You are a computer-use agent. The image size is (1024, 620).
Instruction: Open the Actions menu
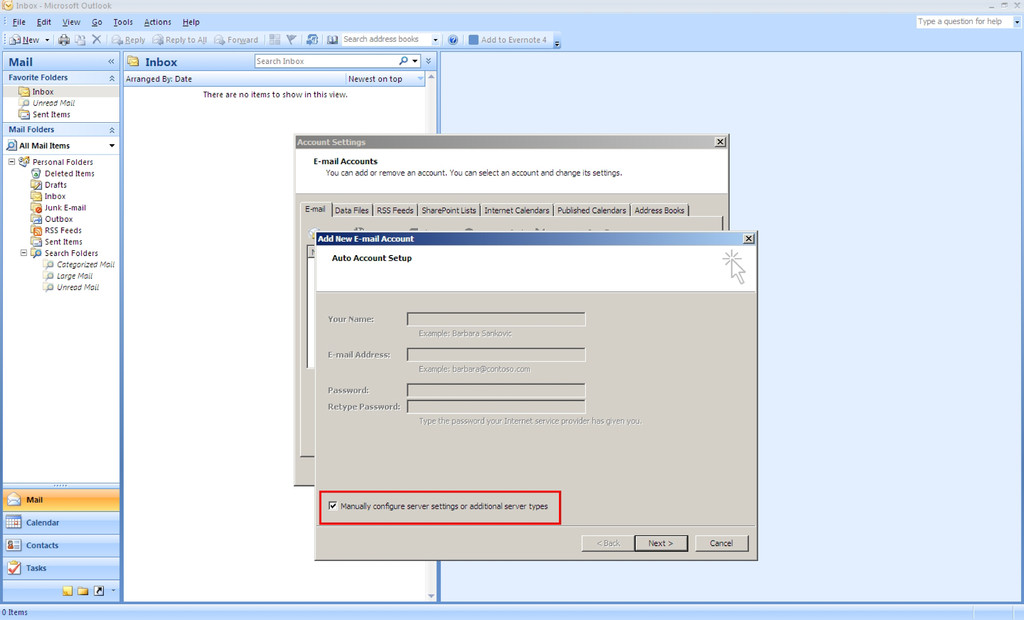pos(157,22)
